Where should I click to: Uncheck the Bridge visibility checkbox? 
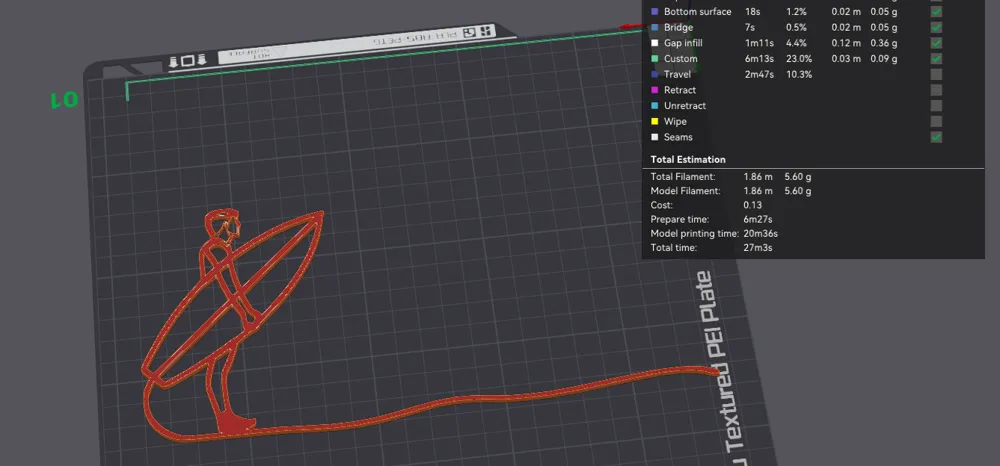tap(936, 27)
